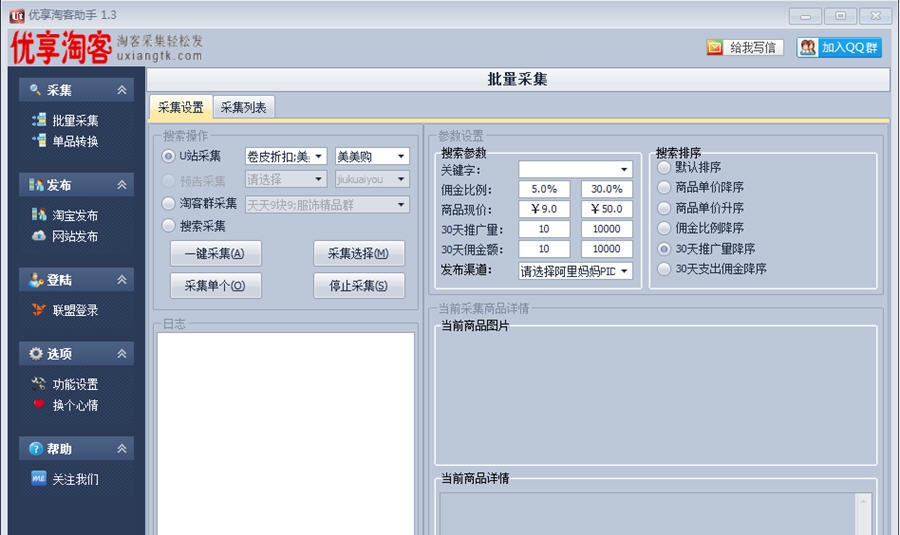
Task: Click the 换个心情 sidebar label
Action: point(75,405)
